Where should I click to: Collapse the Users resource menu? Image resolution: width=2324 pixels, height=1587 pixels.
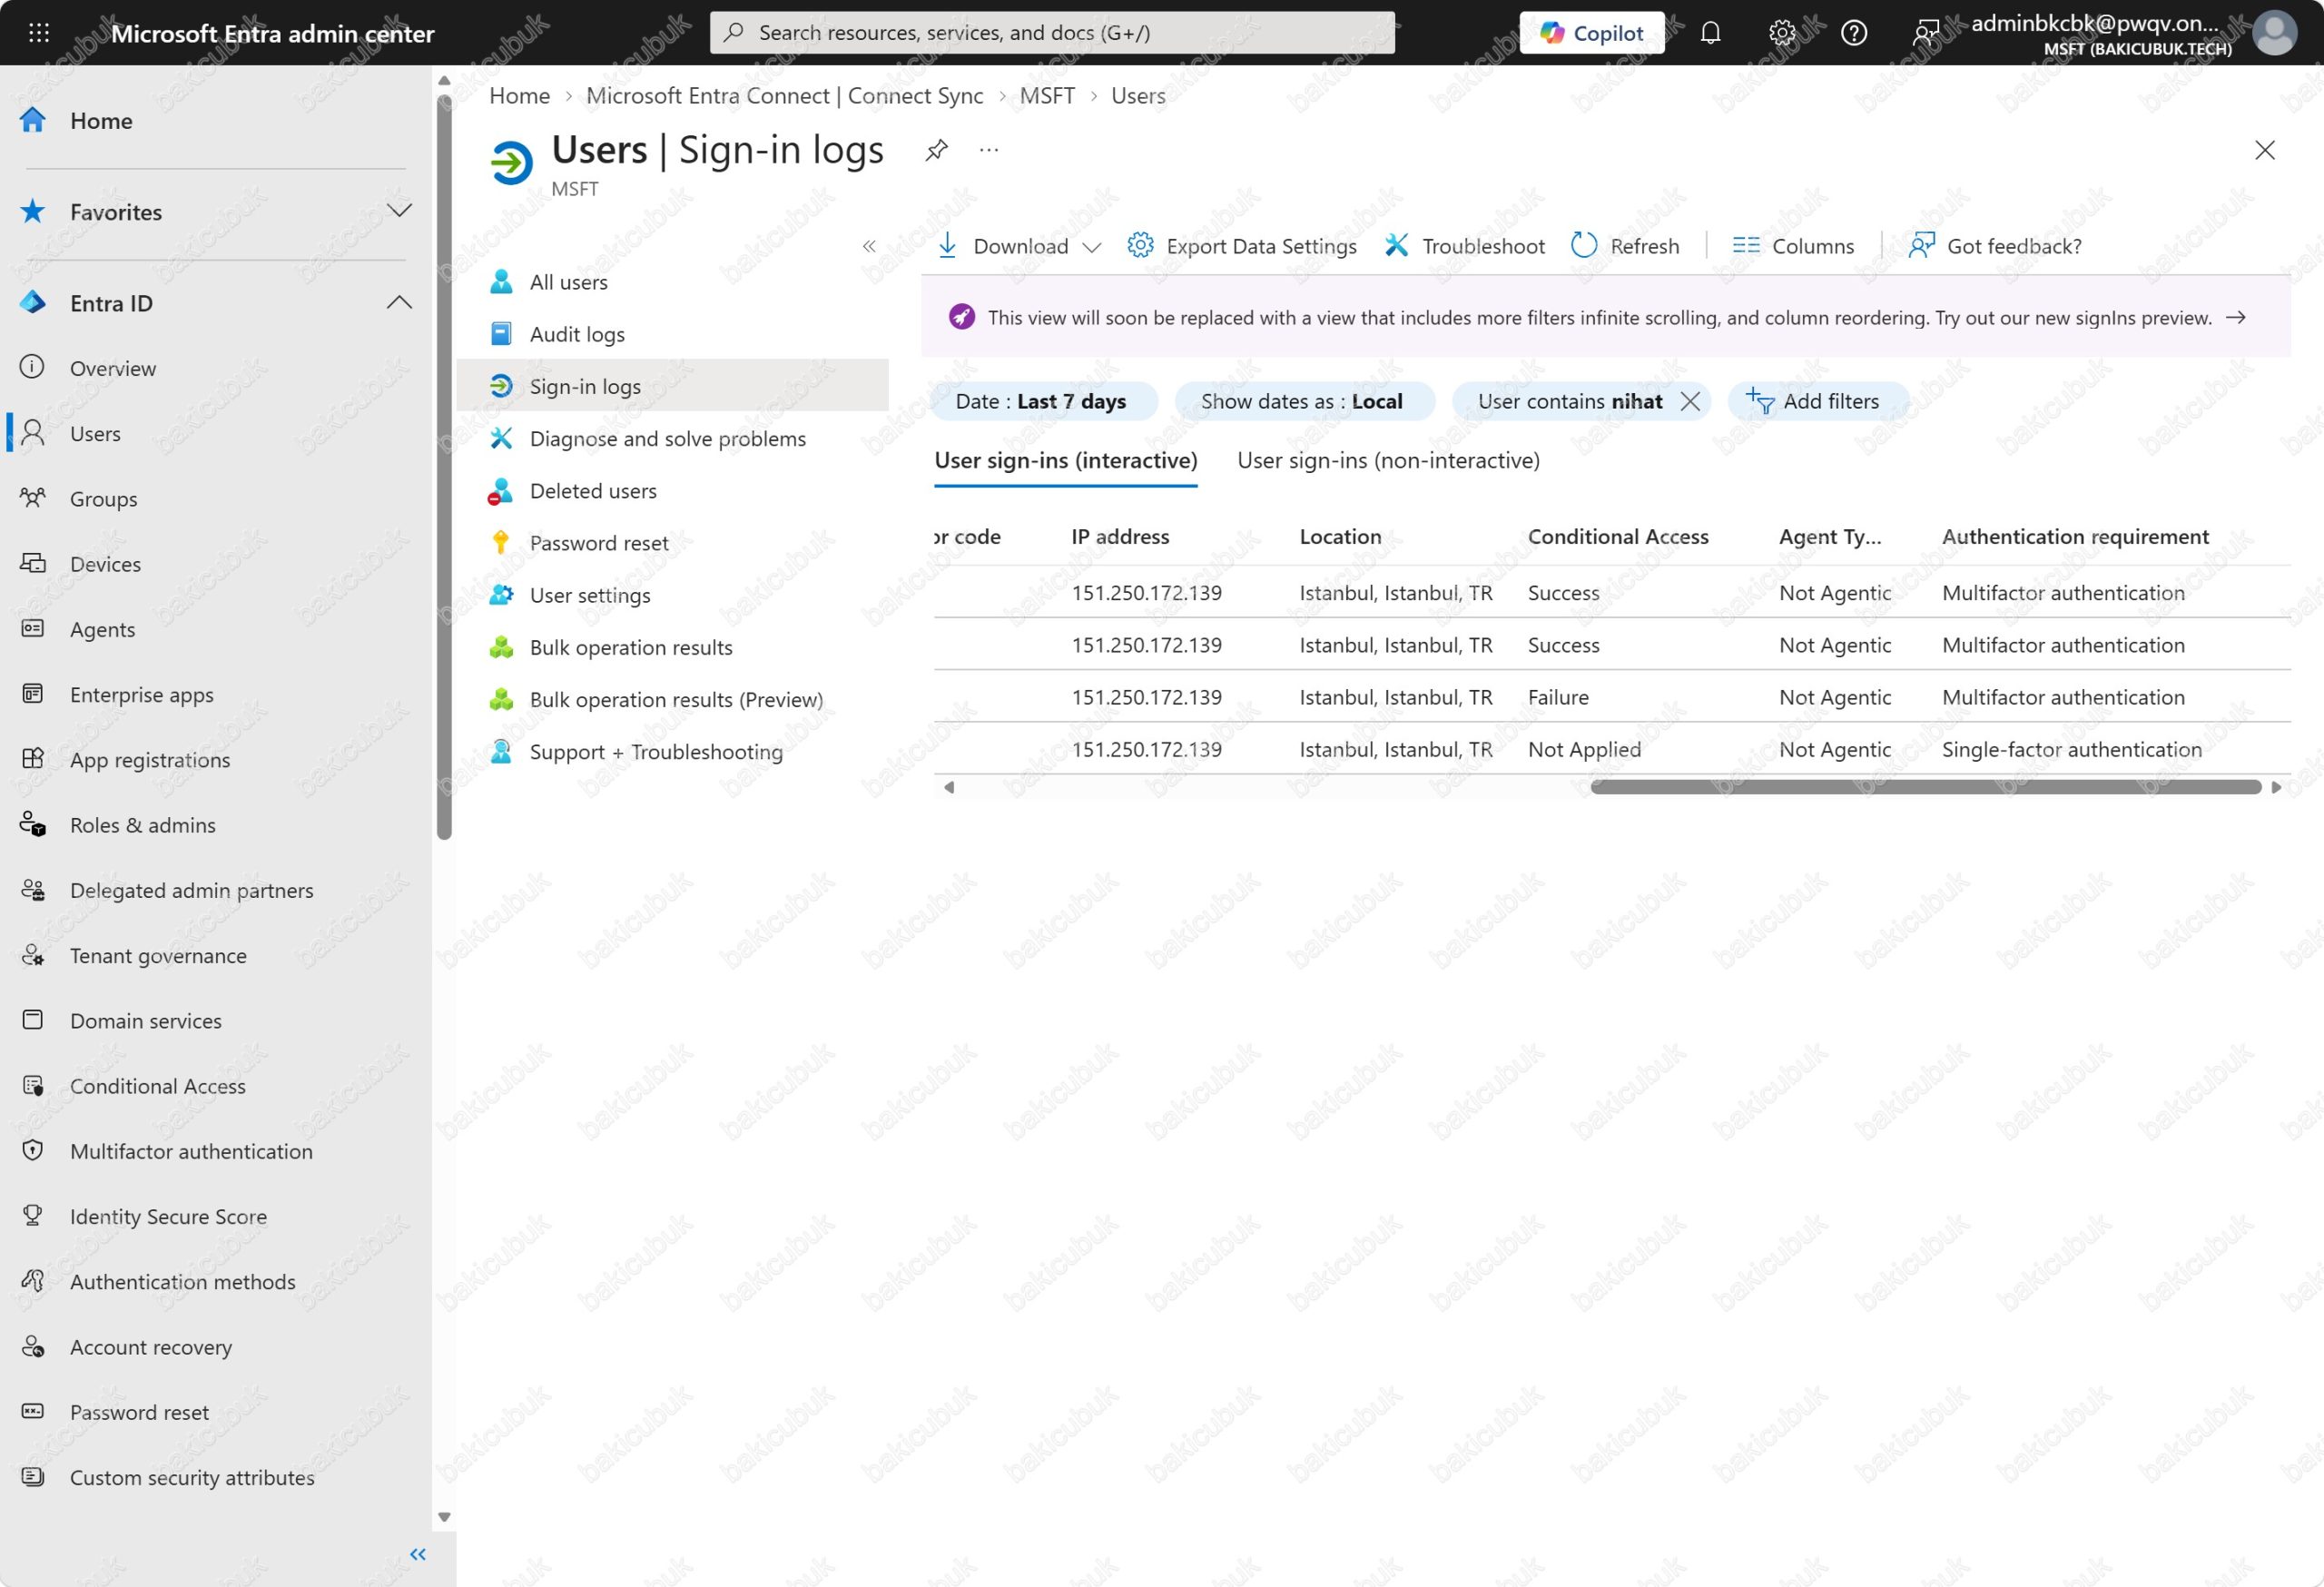click(869, 246)
